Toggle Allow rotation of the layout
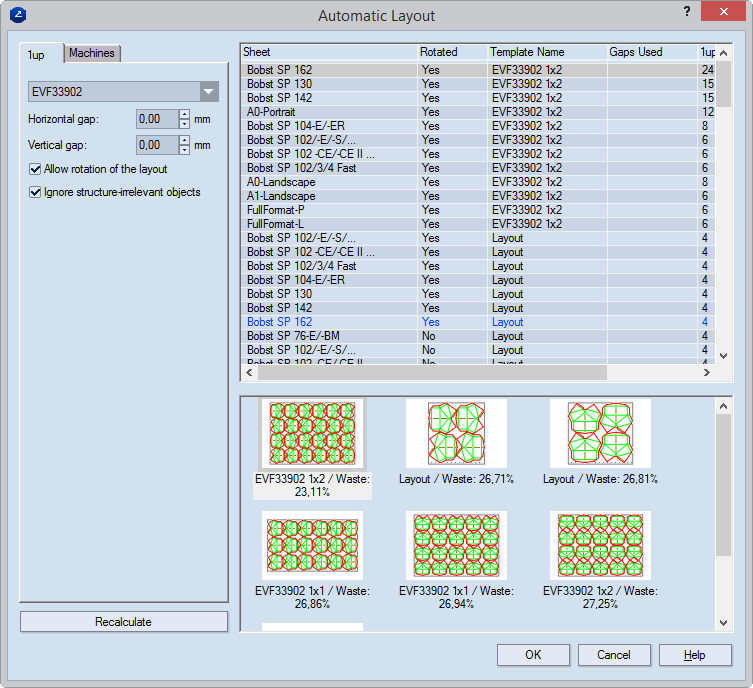The image size is (753, 688). point(36,170)
